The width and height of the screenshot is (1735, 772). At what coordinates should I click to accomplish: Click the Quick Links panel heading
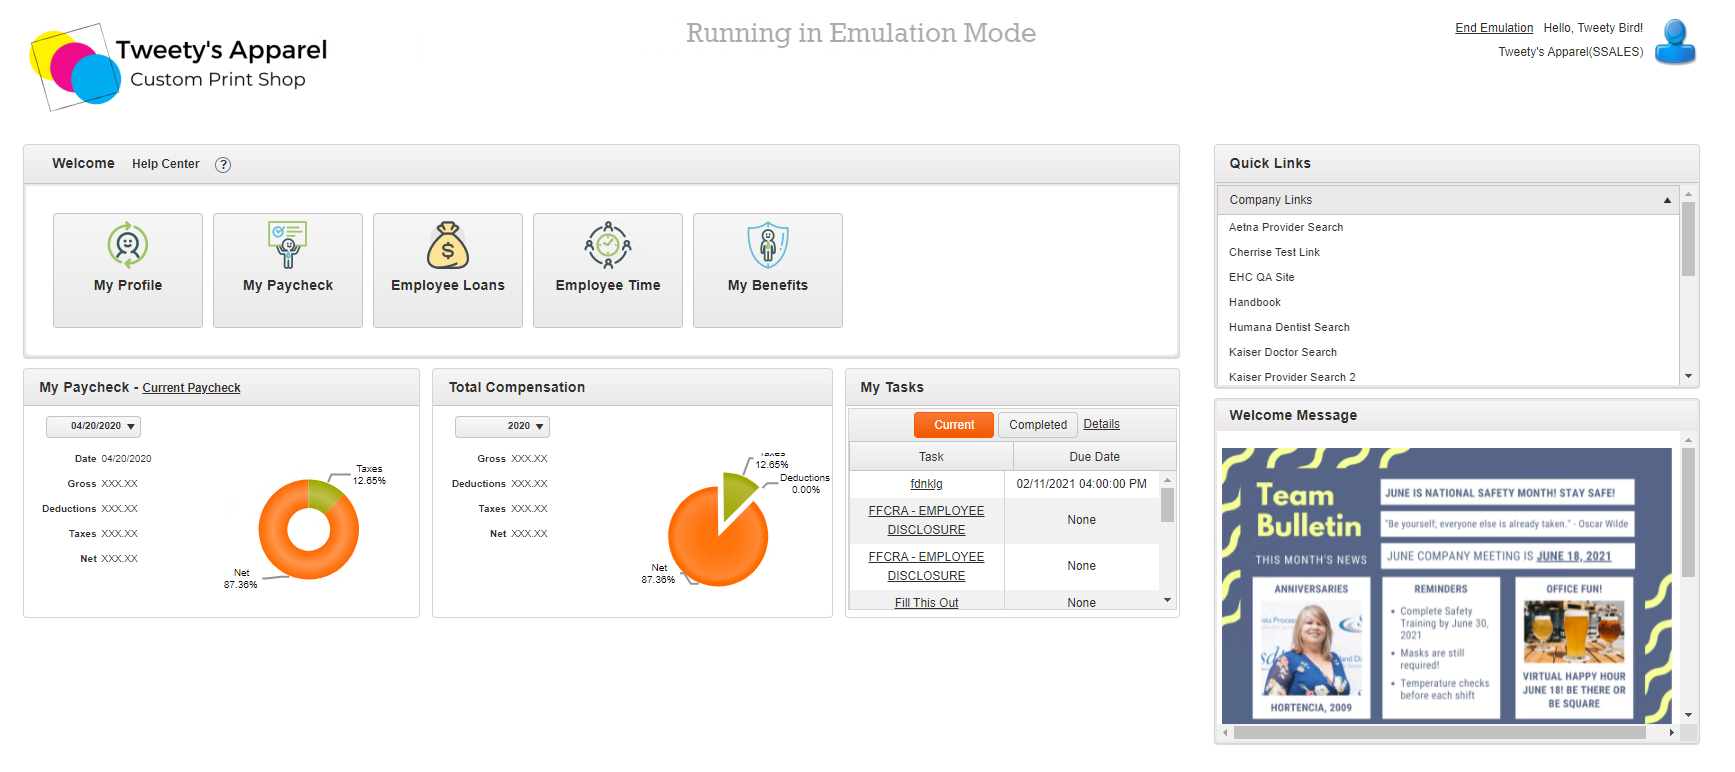tap(1270, 163)
